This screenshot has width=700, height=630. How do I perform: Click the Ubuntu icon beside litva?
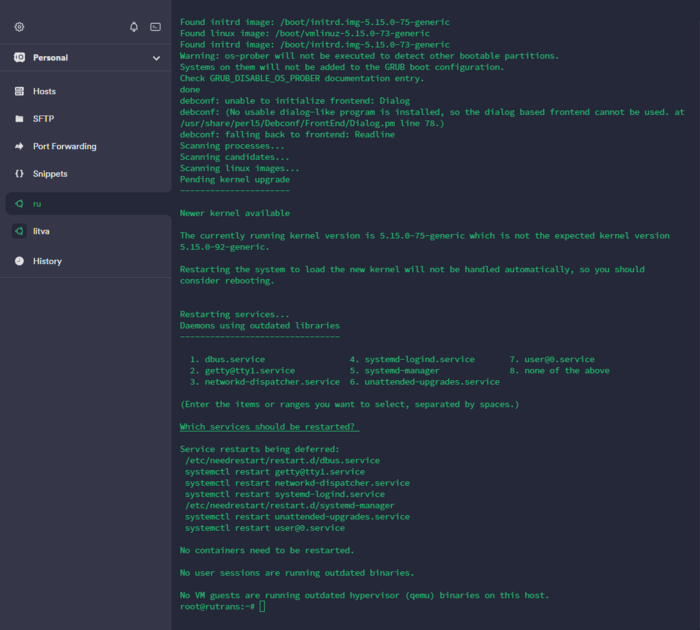point(19,231)
